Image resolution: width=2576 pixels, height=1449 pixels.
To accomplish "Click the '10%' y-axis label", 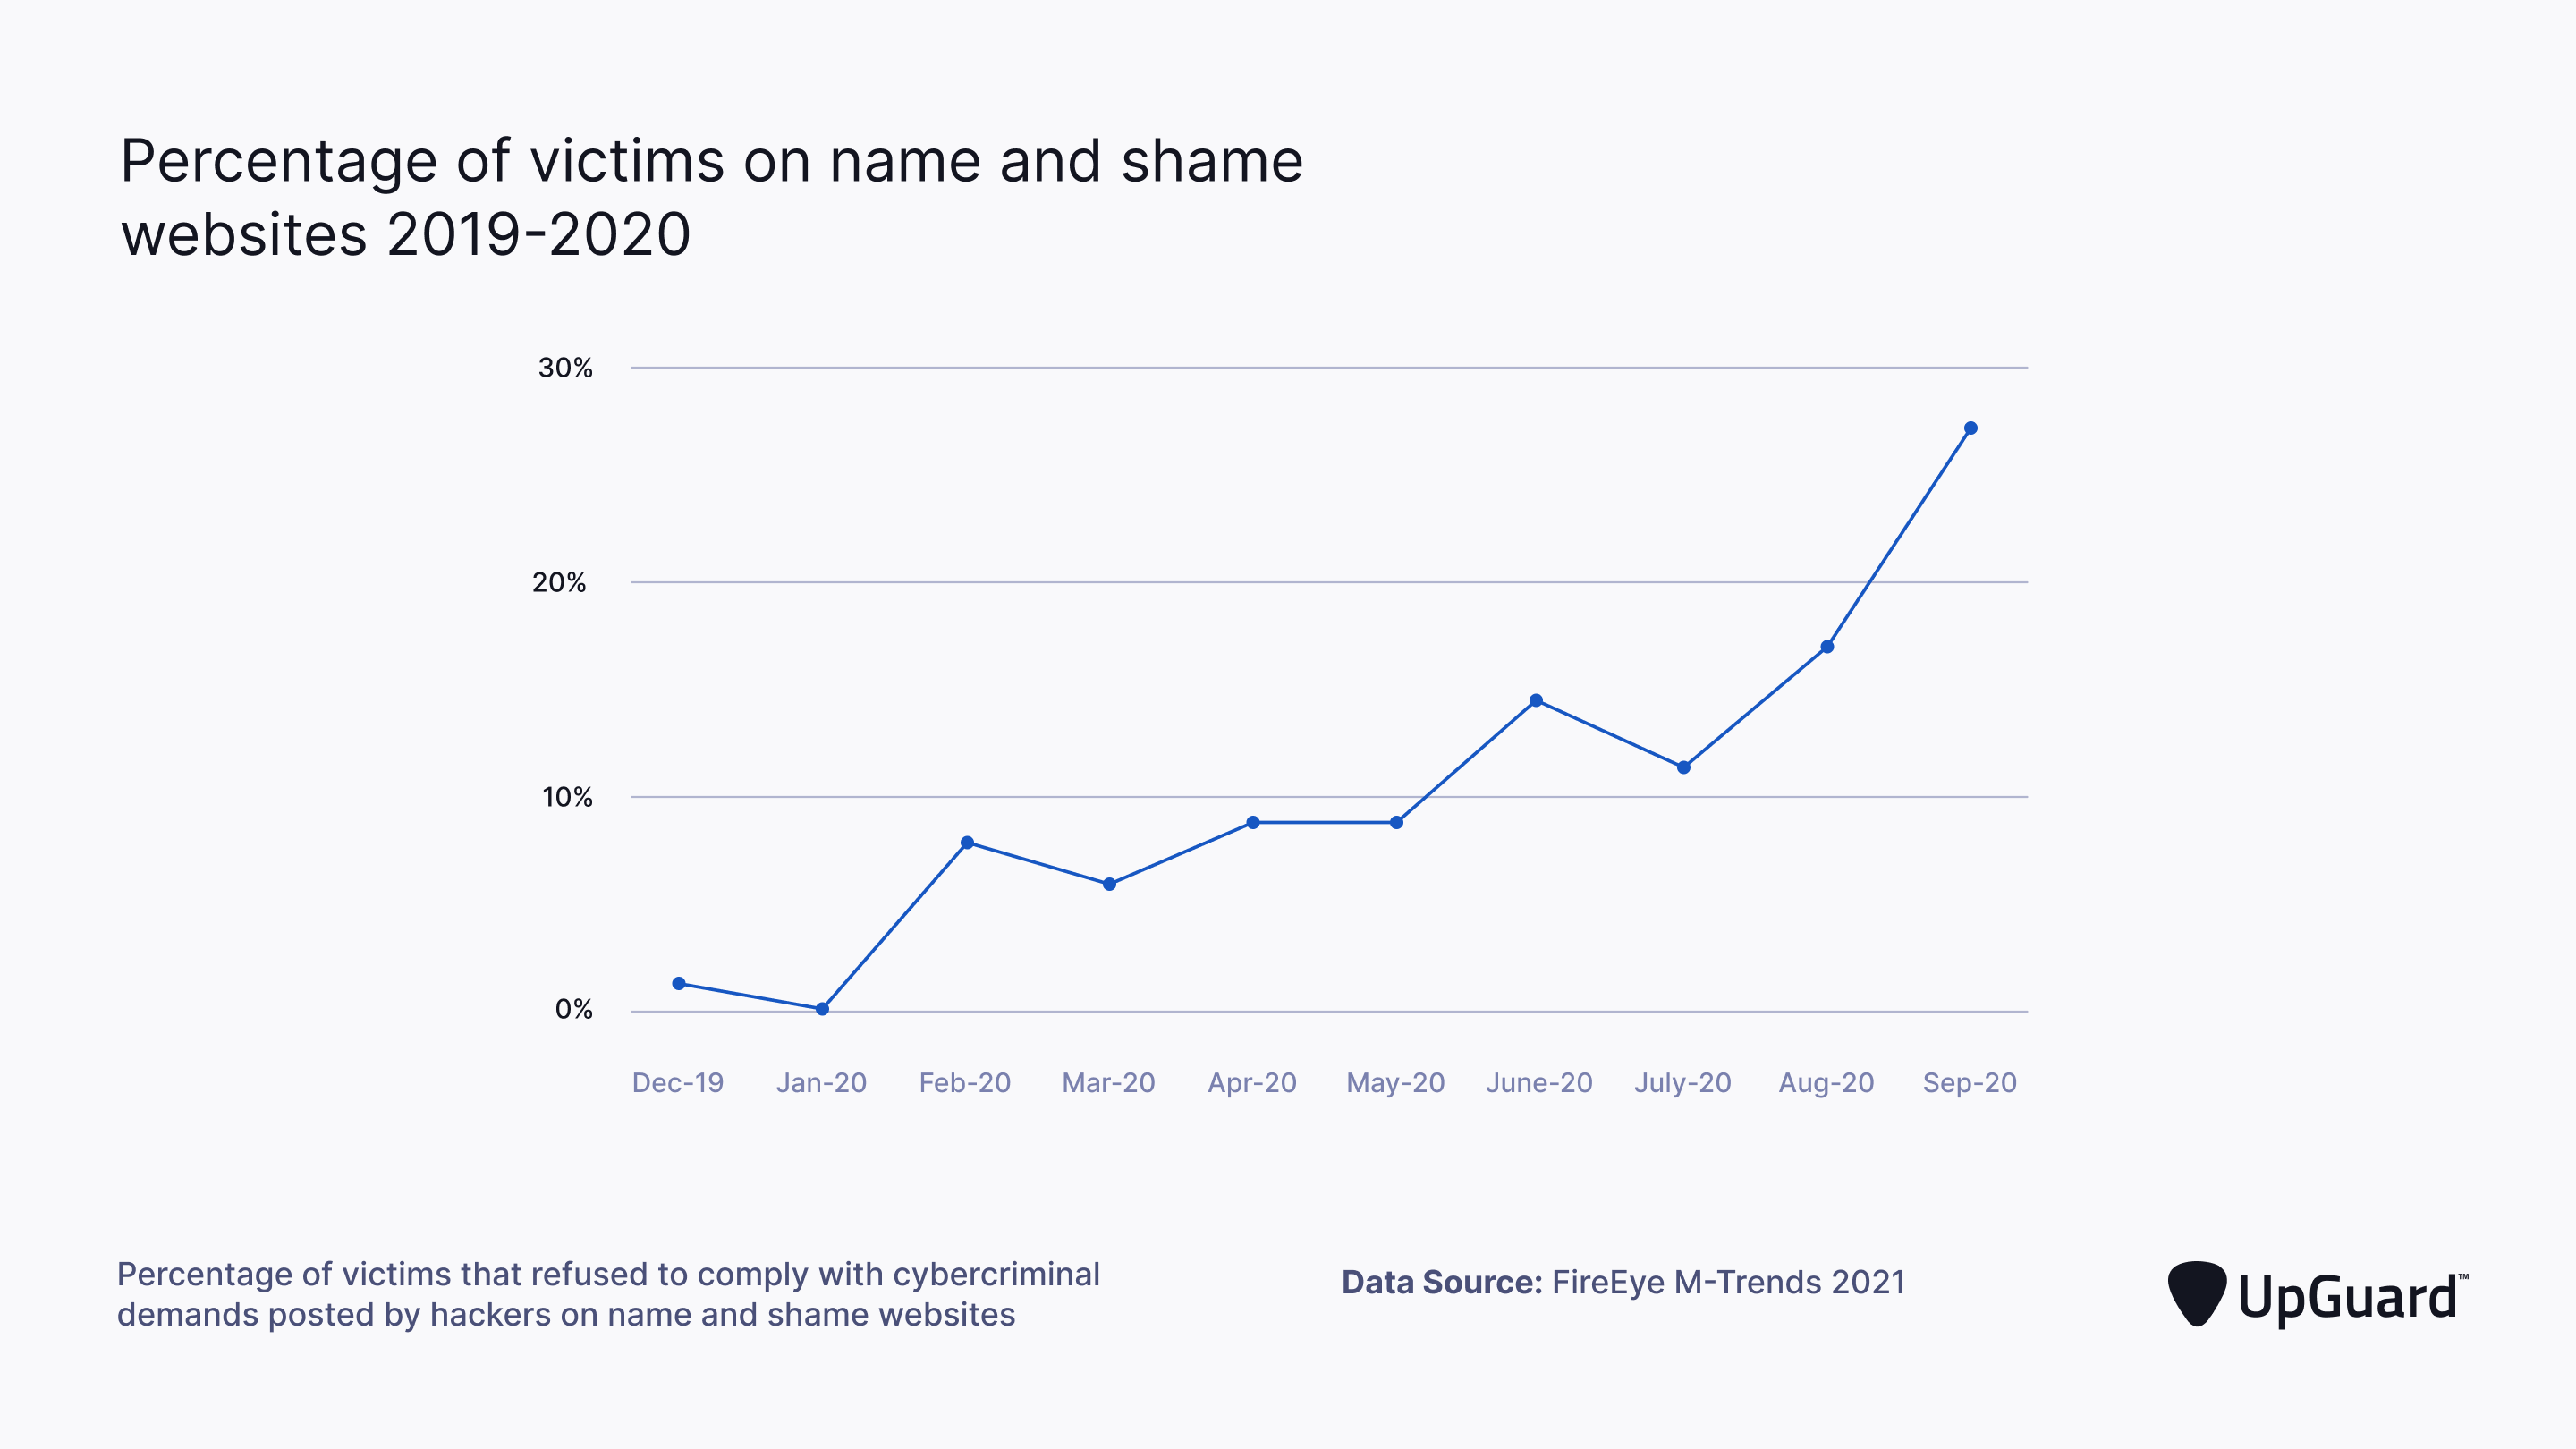I will (567, 797).
